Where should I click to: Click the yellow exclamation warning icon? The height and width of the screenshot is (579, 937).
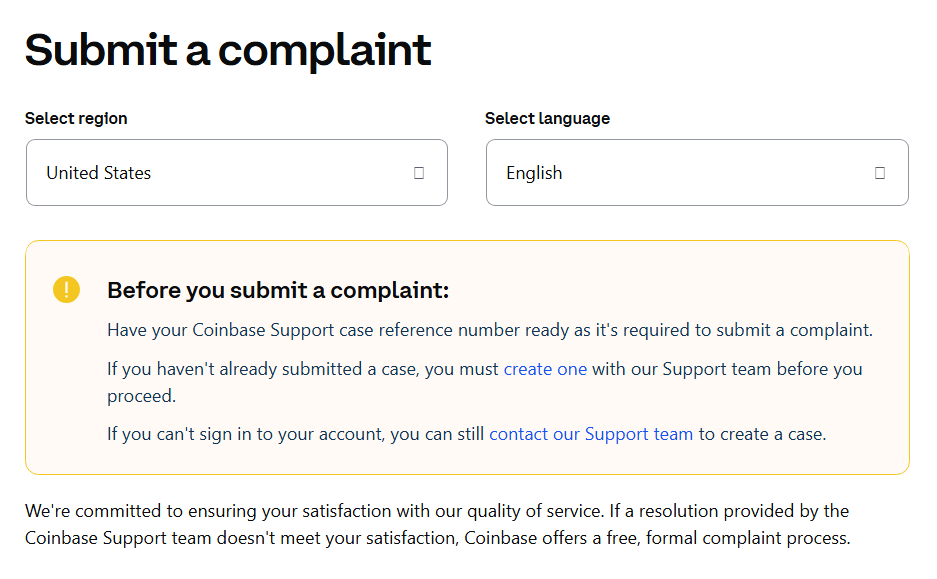(x=66, y=290)
